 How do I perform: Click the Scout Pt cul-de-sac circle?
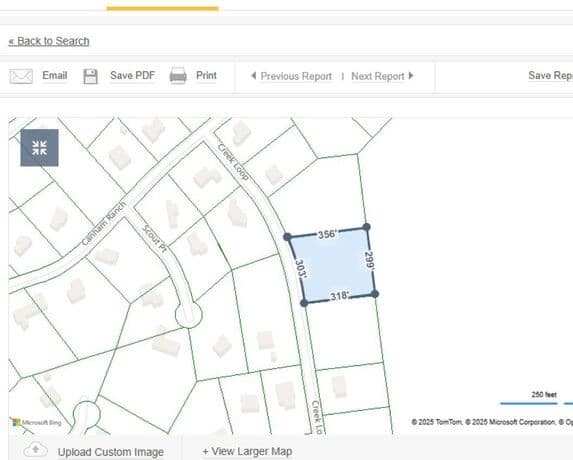(x=189, y=315)
